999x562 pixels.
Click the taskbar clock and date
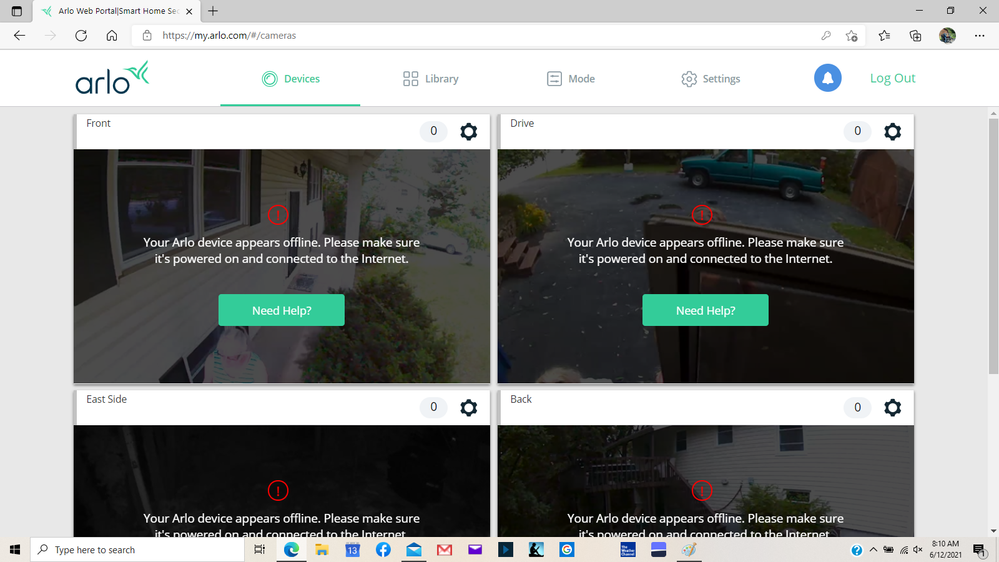click(945, 549)
